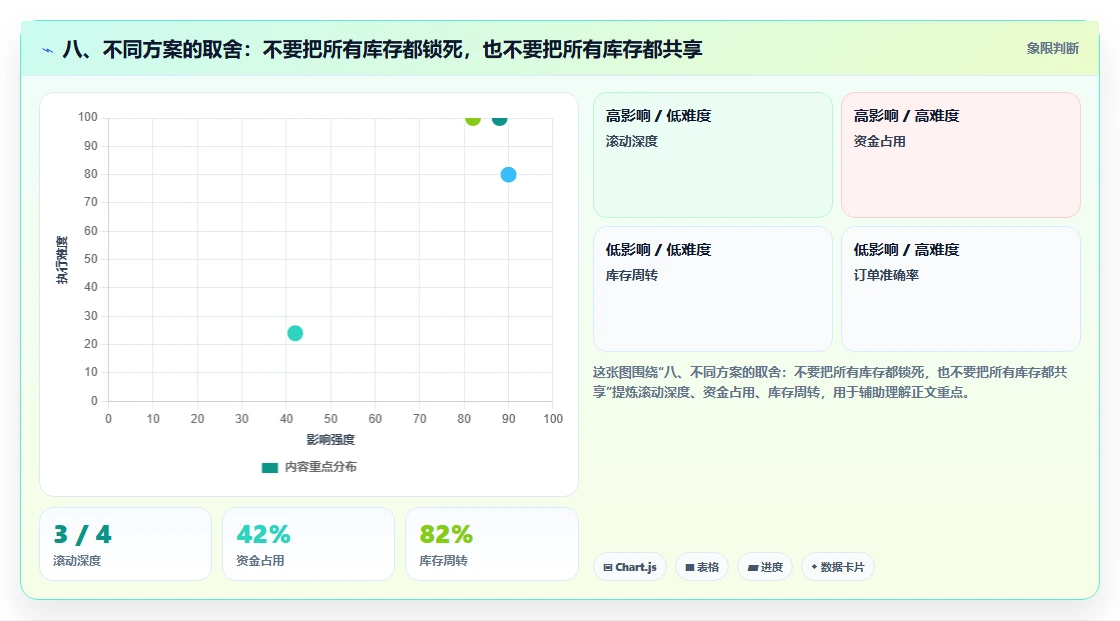Image resolution: width=1120 pixels, height=621 pixels.
Task: Click the sparkle icon in 数据卡片 chip
Action: point(814,567)
